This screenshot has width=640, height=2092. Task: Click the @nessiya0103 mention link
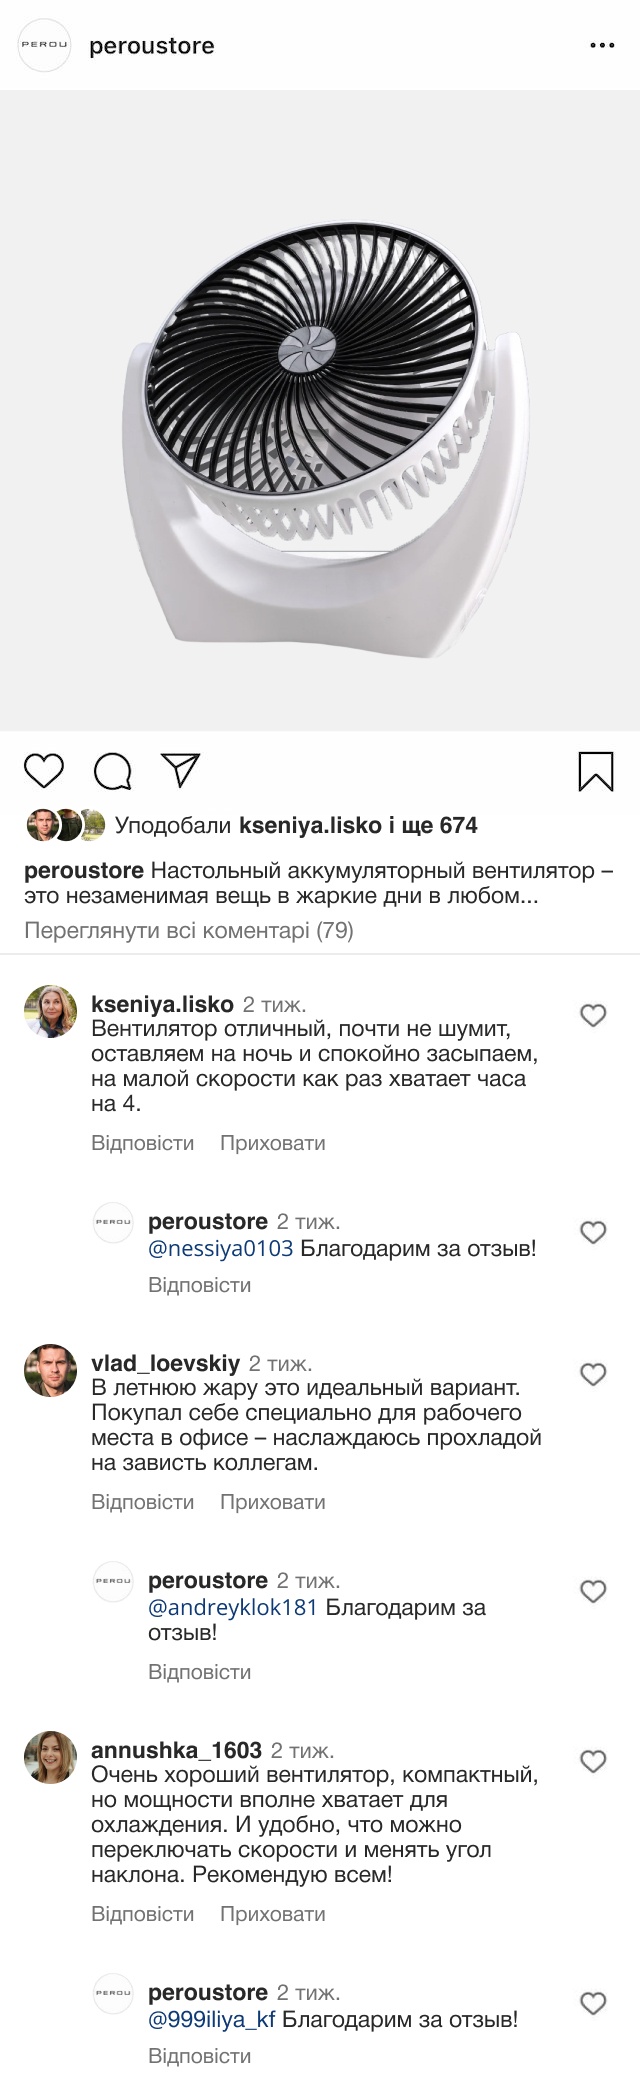coord(220,1248)
